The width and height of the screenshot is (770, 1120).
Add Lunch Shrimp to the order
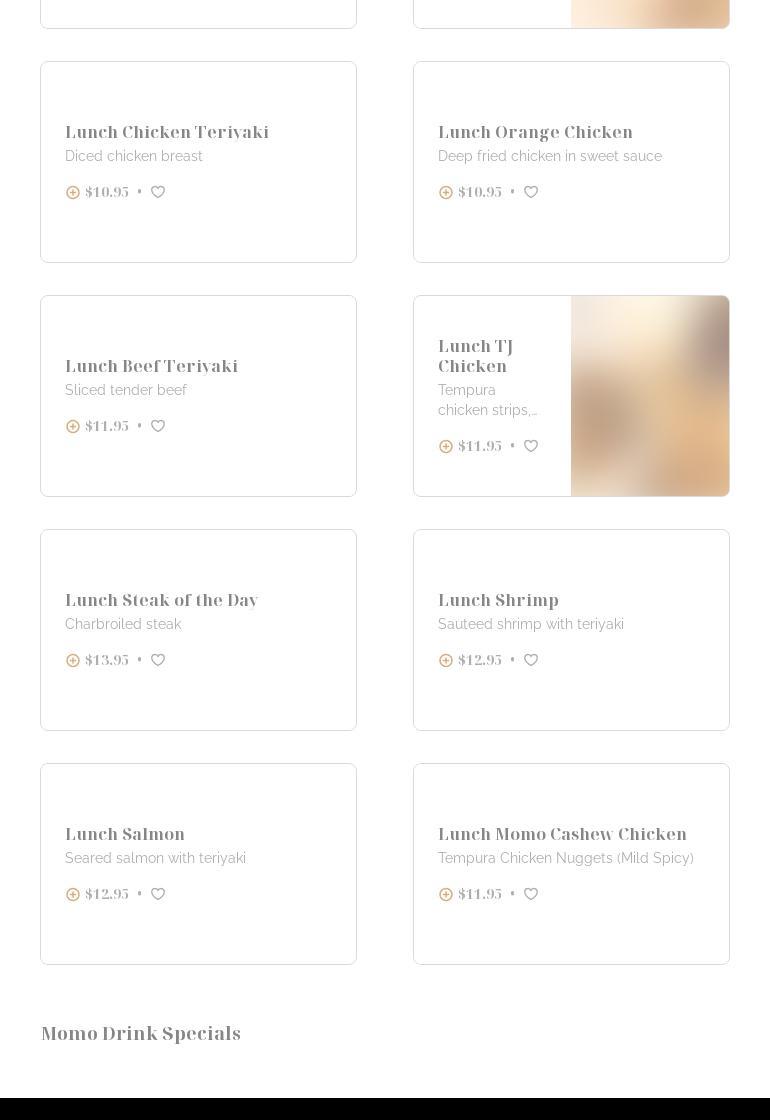pos(446,660)
